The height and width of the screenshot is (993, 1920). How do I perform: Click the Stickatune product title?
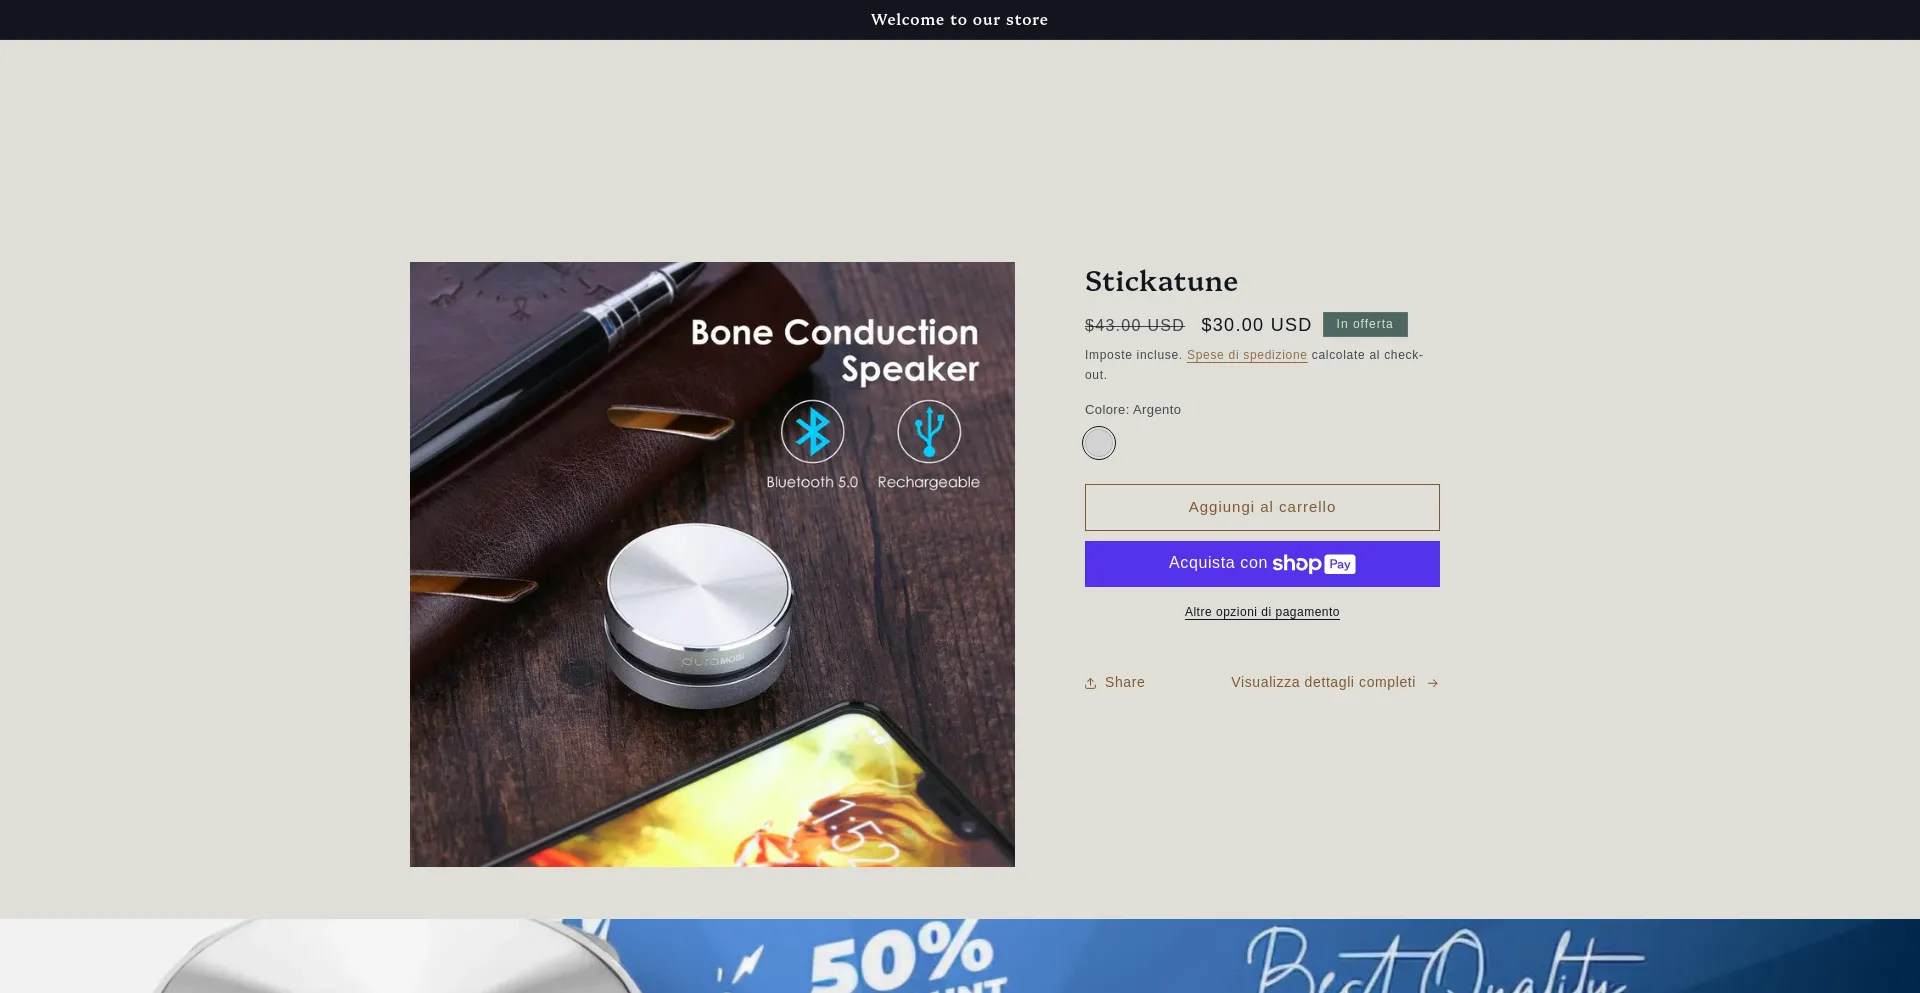[1161, 281]
